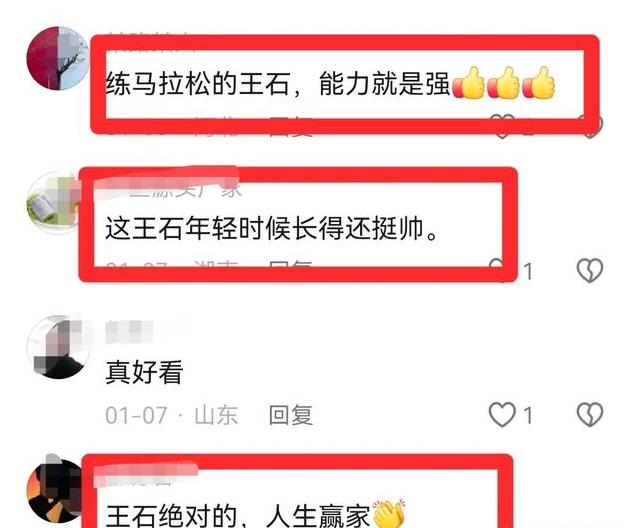636x528 pixels.
Task: Tap the "01-07 · 山东" timestamp
Action: click(x=171, y=415)
